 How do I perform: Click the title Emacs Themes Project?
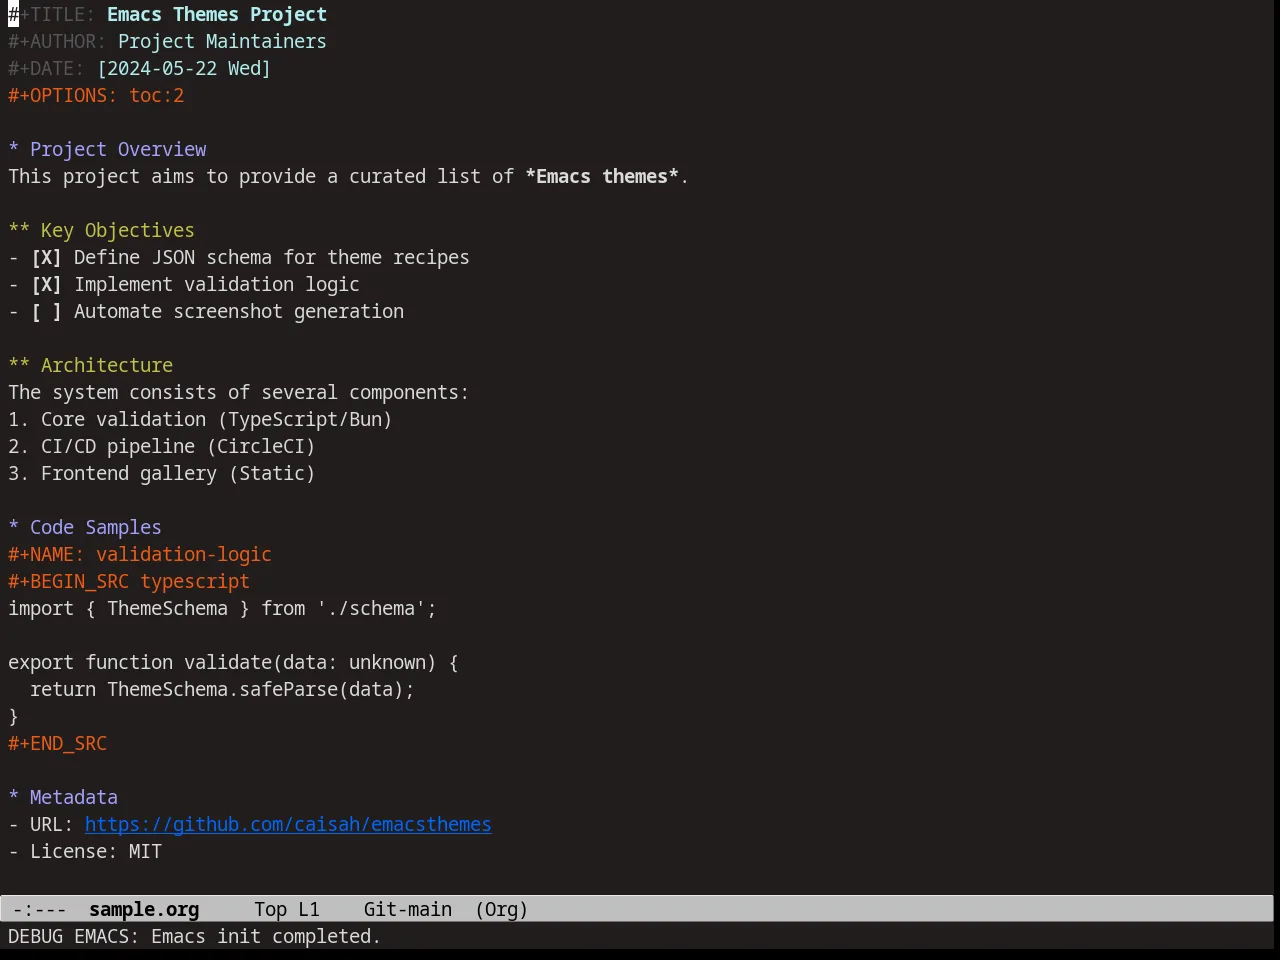click(x=217, y=15)
